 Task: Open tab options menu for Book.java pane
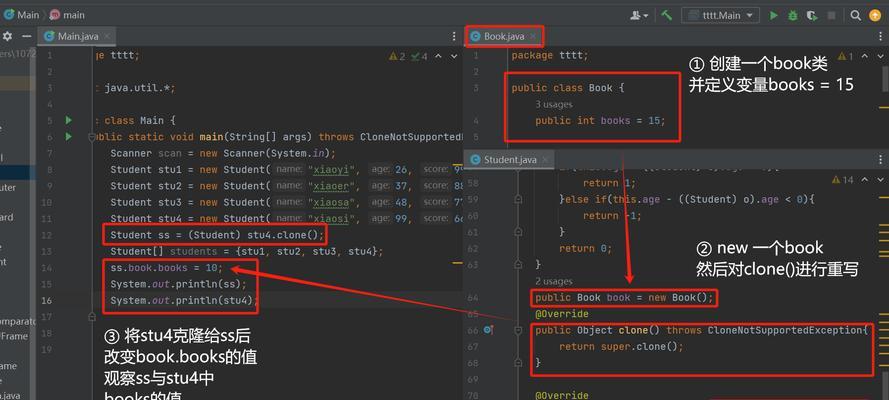pyautogui.click(x=880, y=36)
